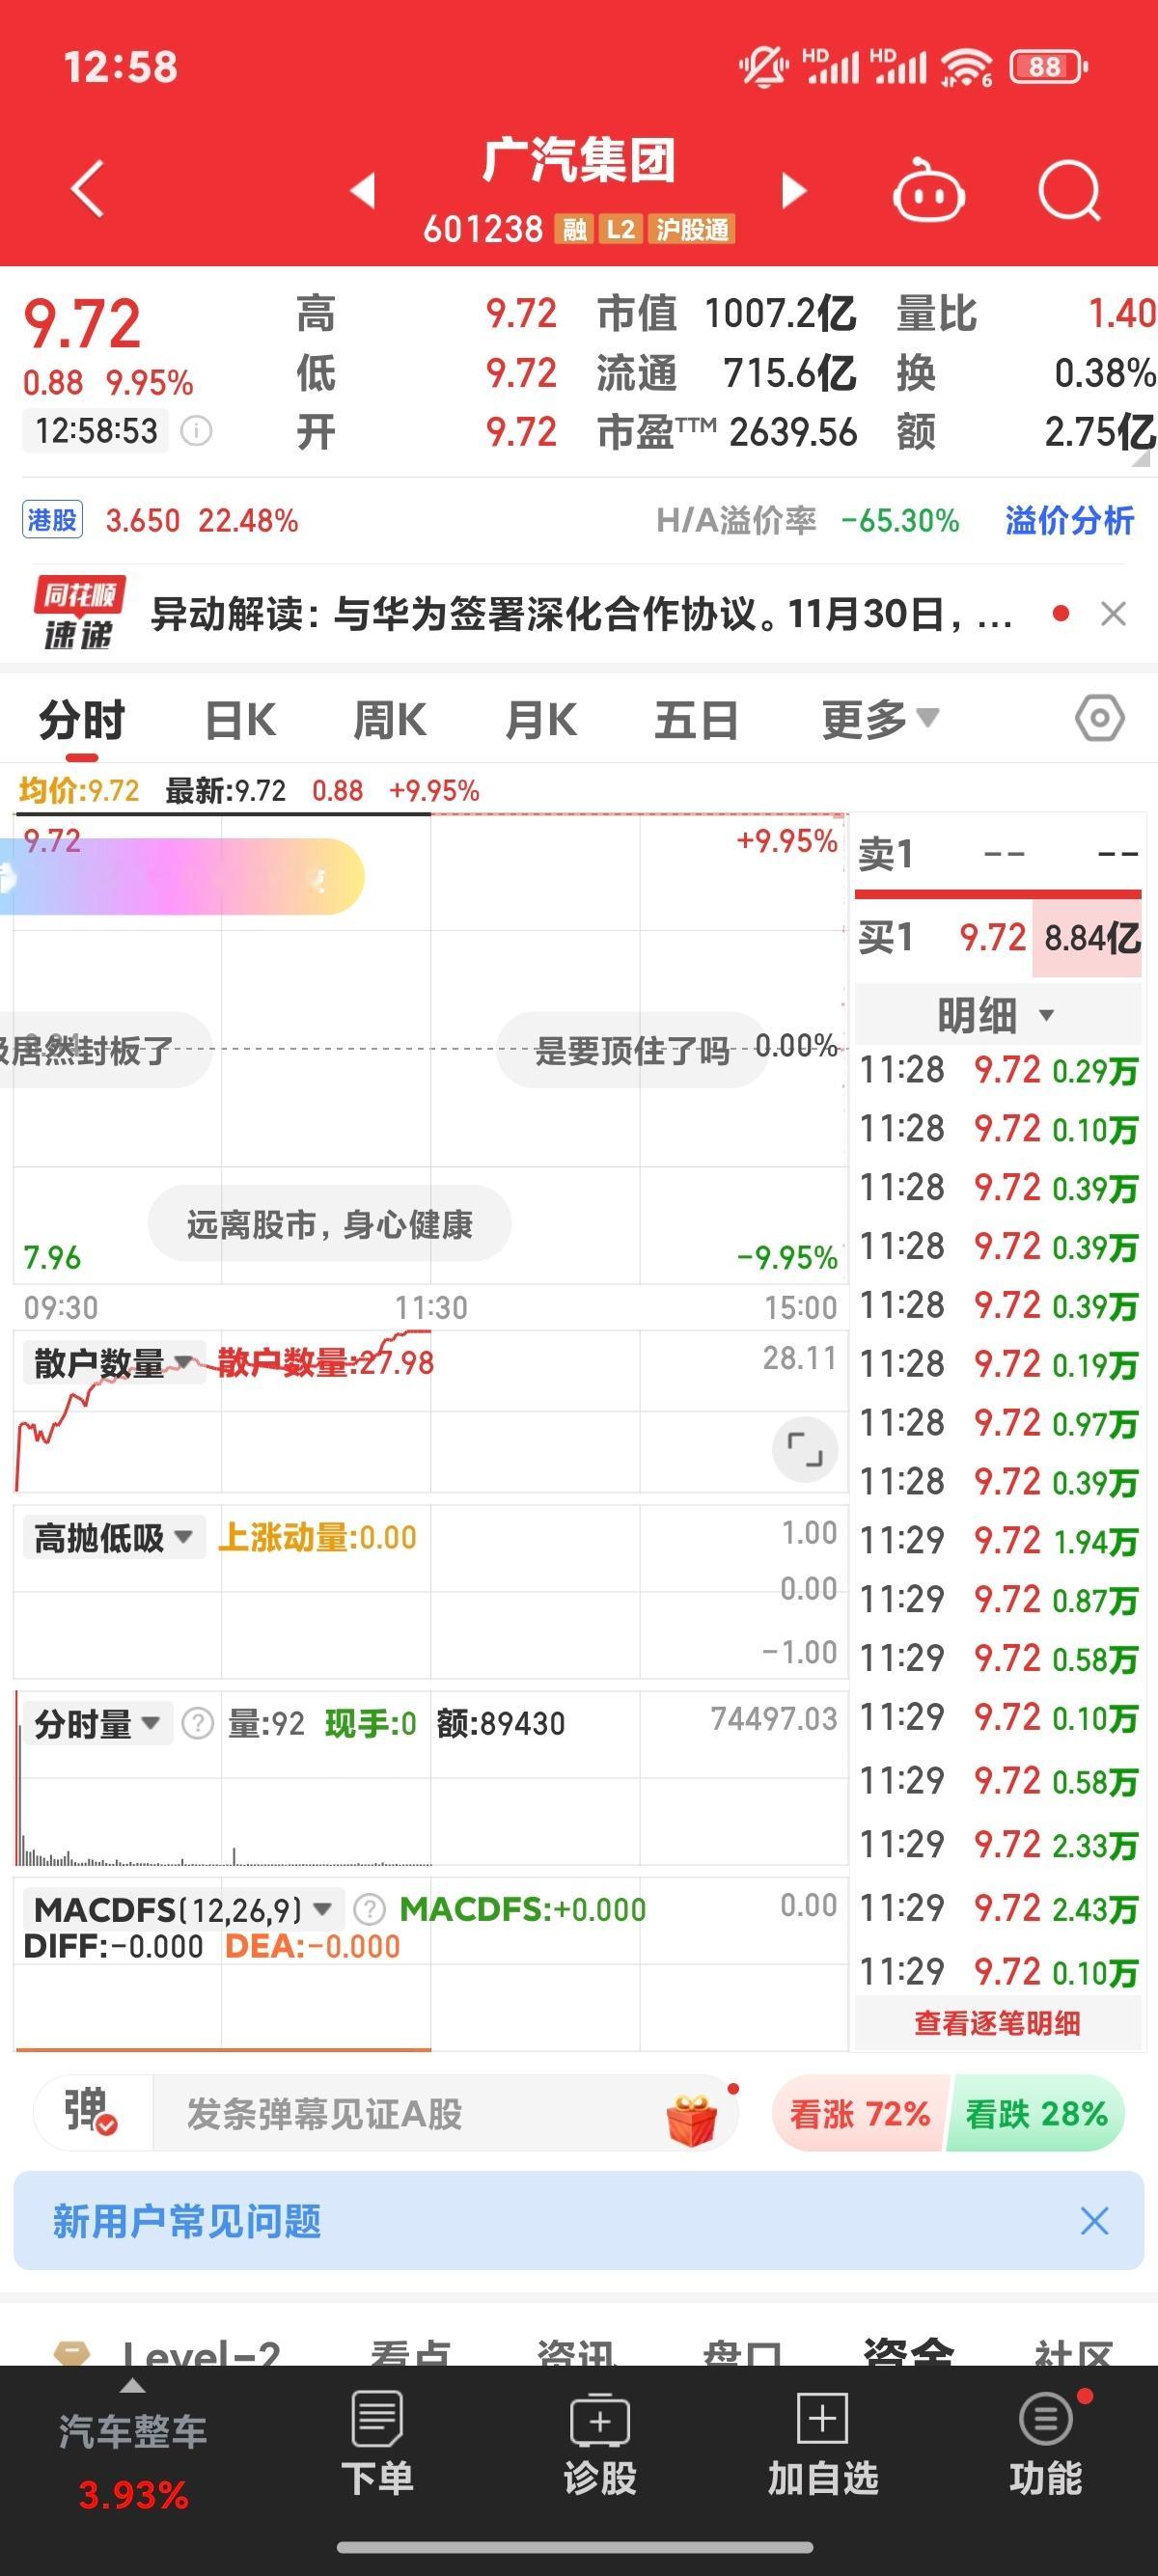Tap the 市盈TTM 2639.56 value
The height and width of the screenshot is (2576, 1158).
793,432
